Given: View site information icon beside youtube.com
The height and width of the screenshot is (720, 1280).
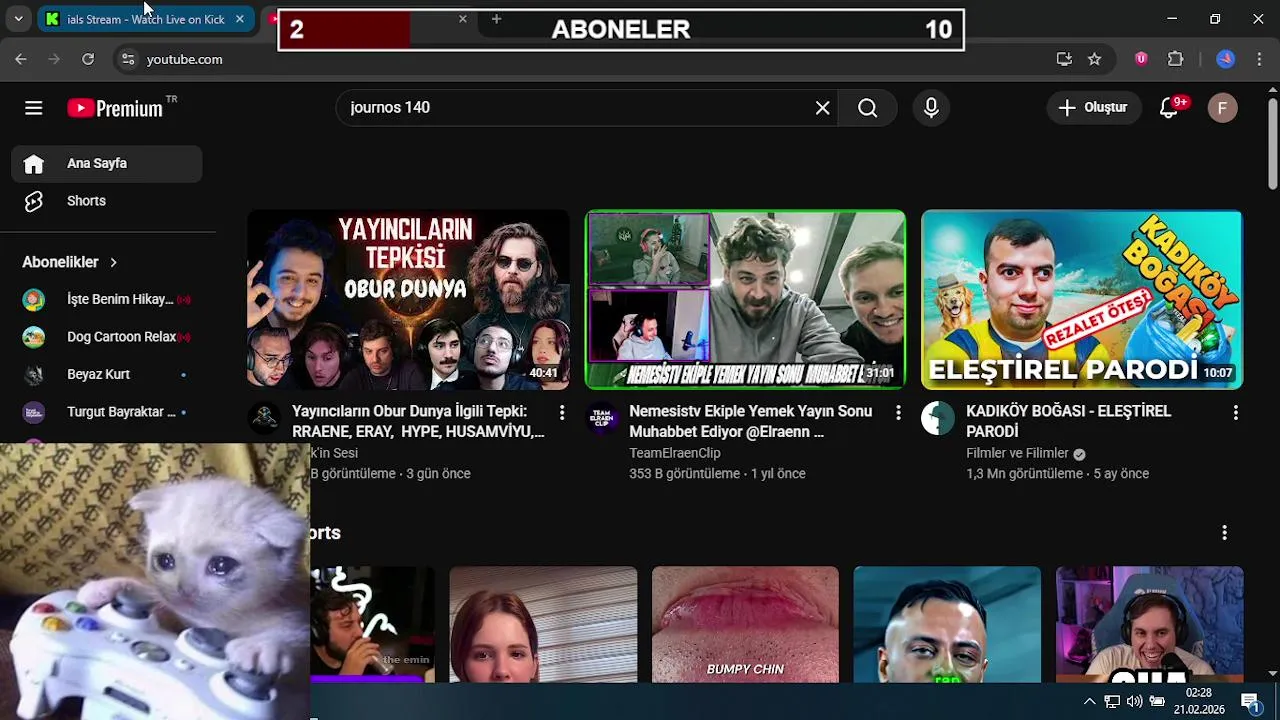Looking at the screenshot, I should coord(127,59).
